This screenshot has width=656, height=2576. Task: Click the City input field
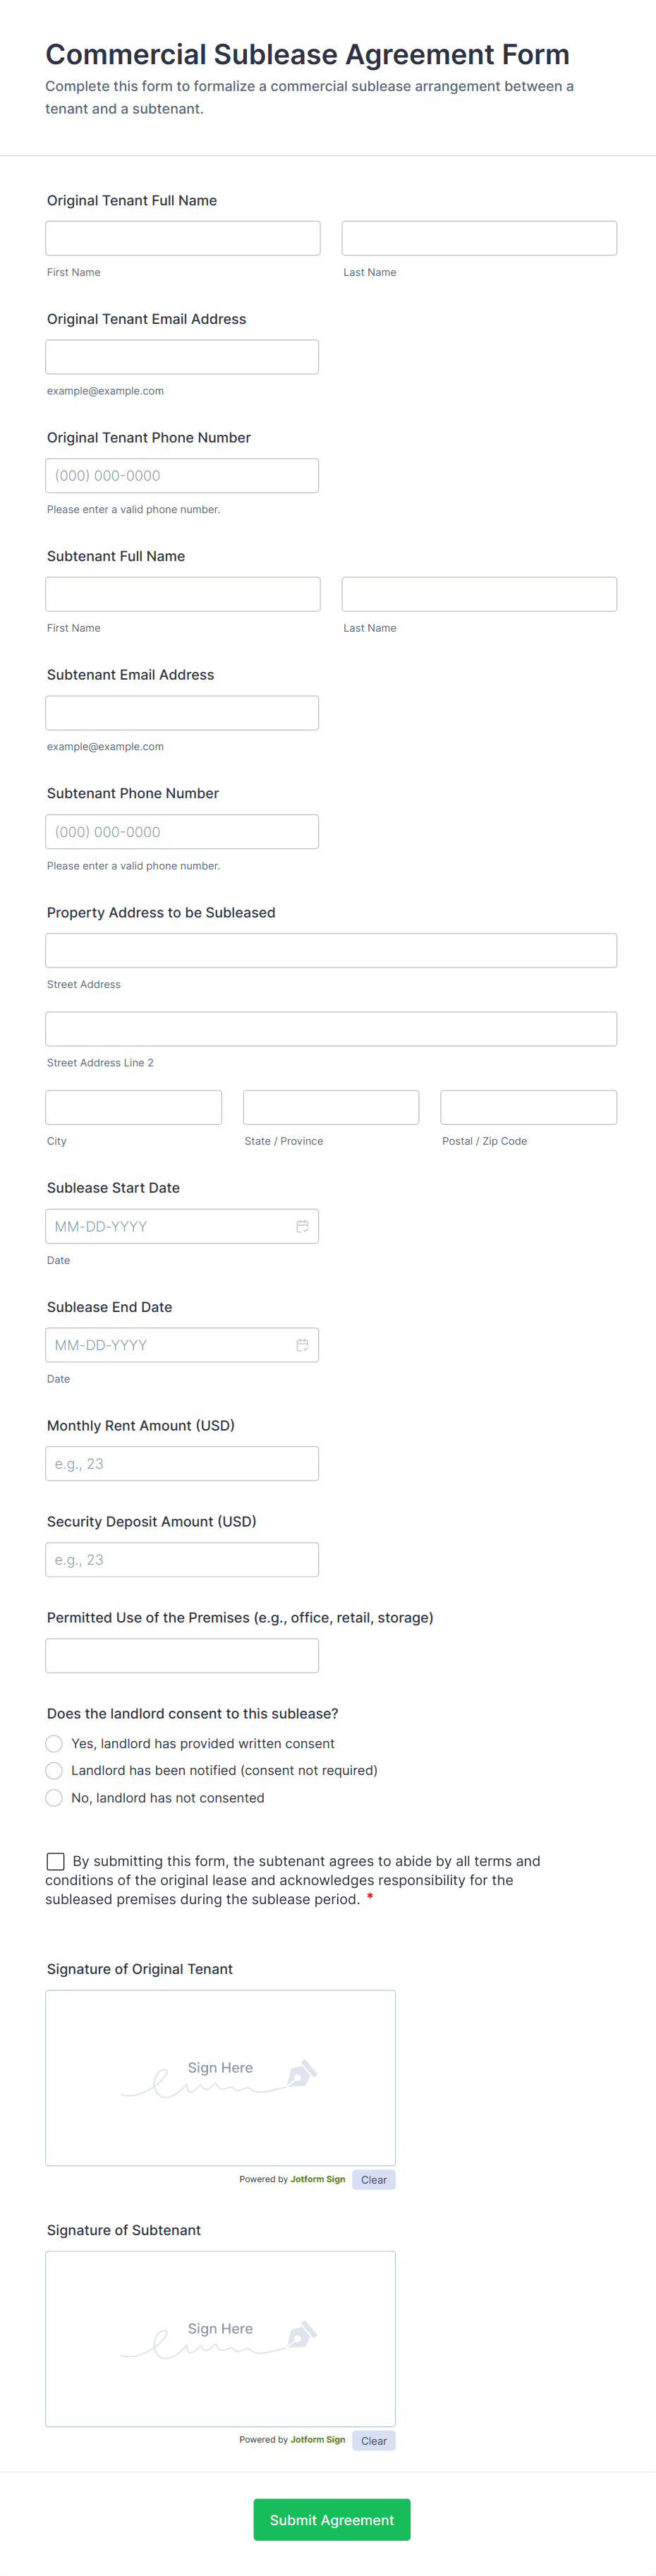(x=133, y=1107)
